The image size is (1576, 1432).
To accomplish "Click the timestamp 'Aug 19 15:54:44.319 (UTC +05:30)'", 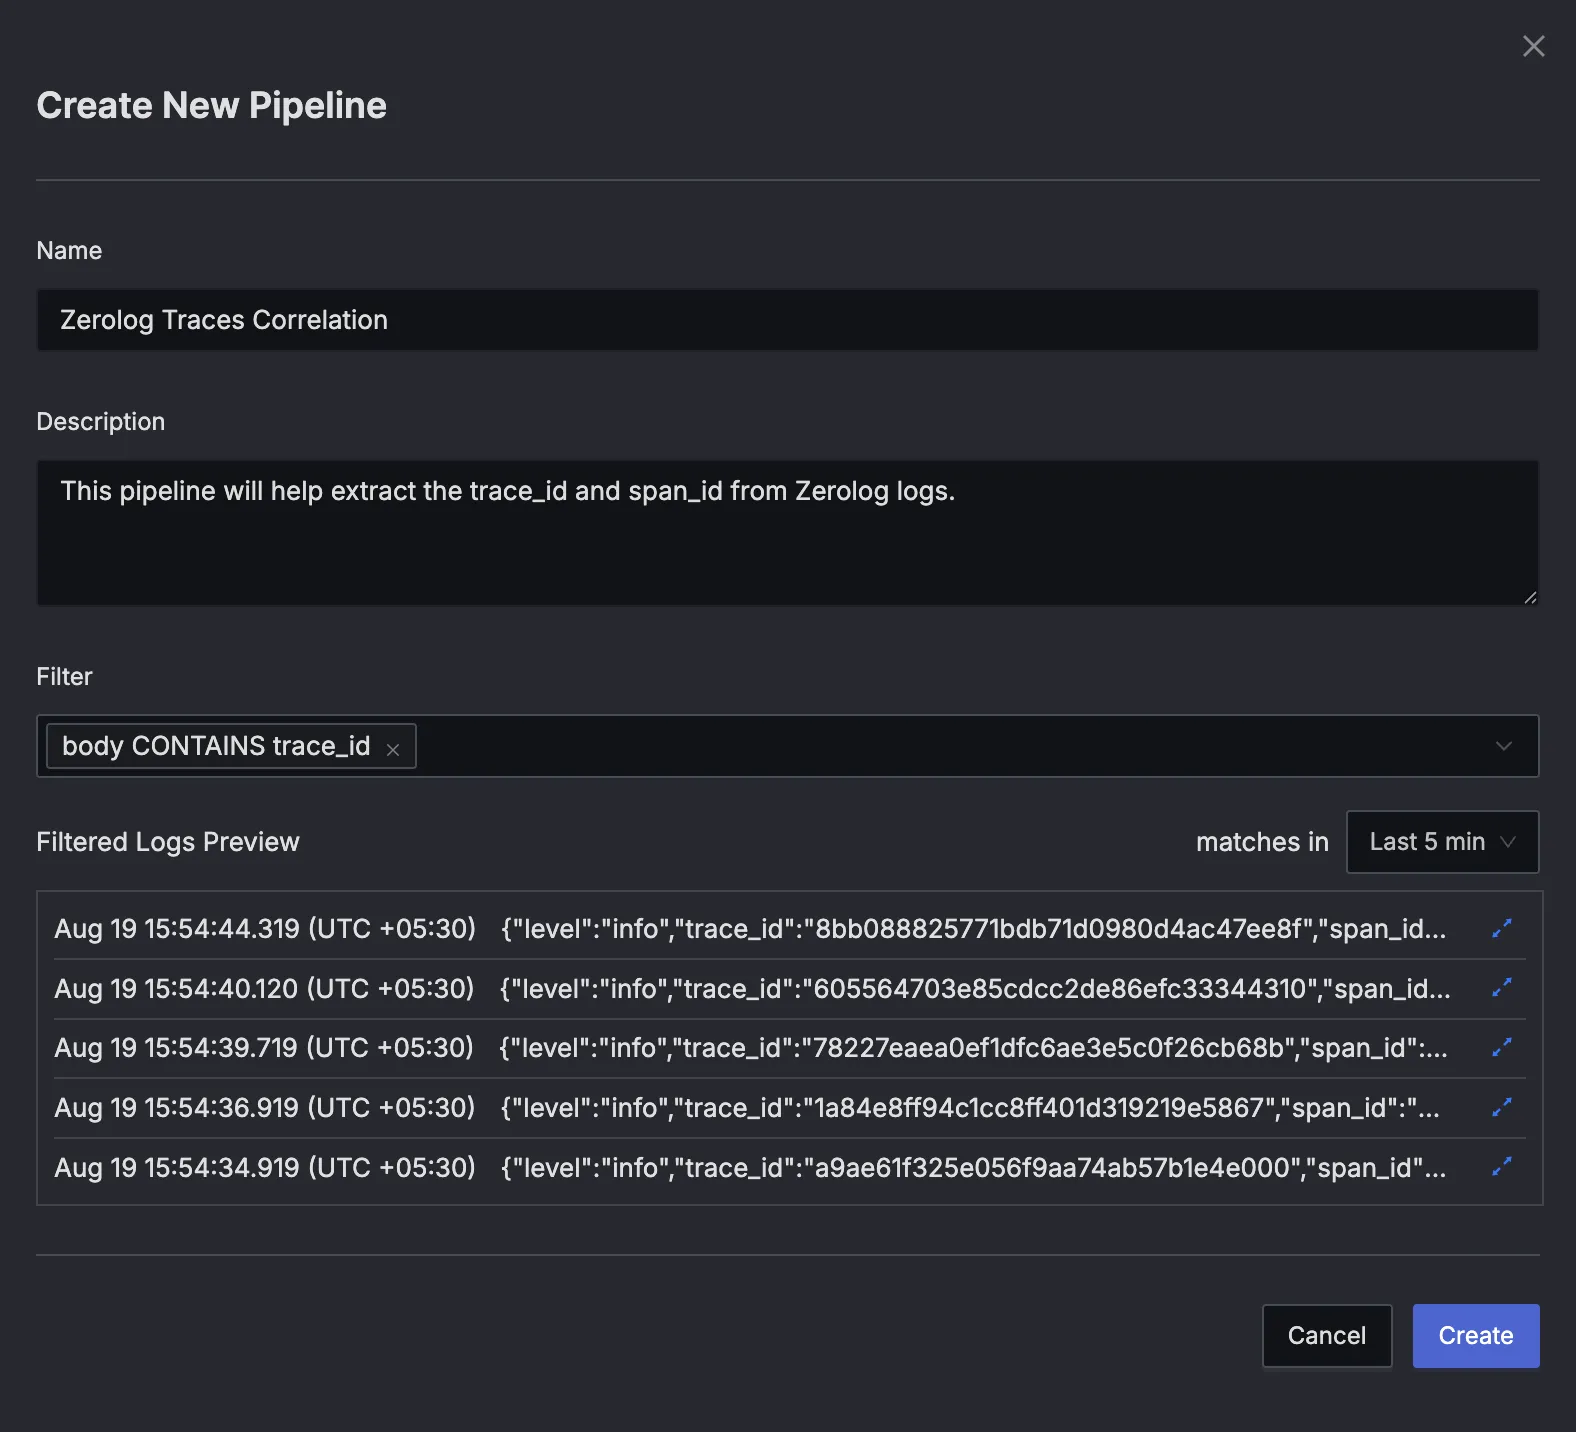I will click(265, 929).
